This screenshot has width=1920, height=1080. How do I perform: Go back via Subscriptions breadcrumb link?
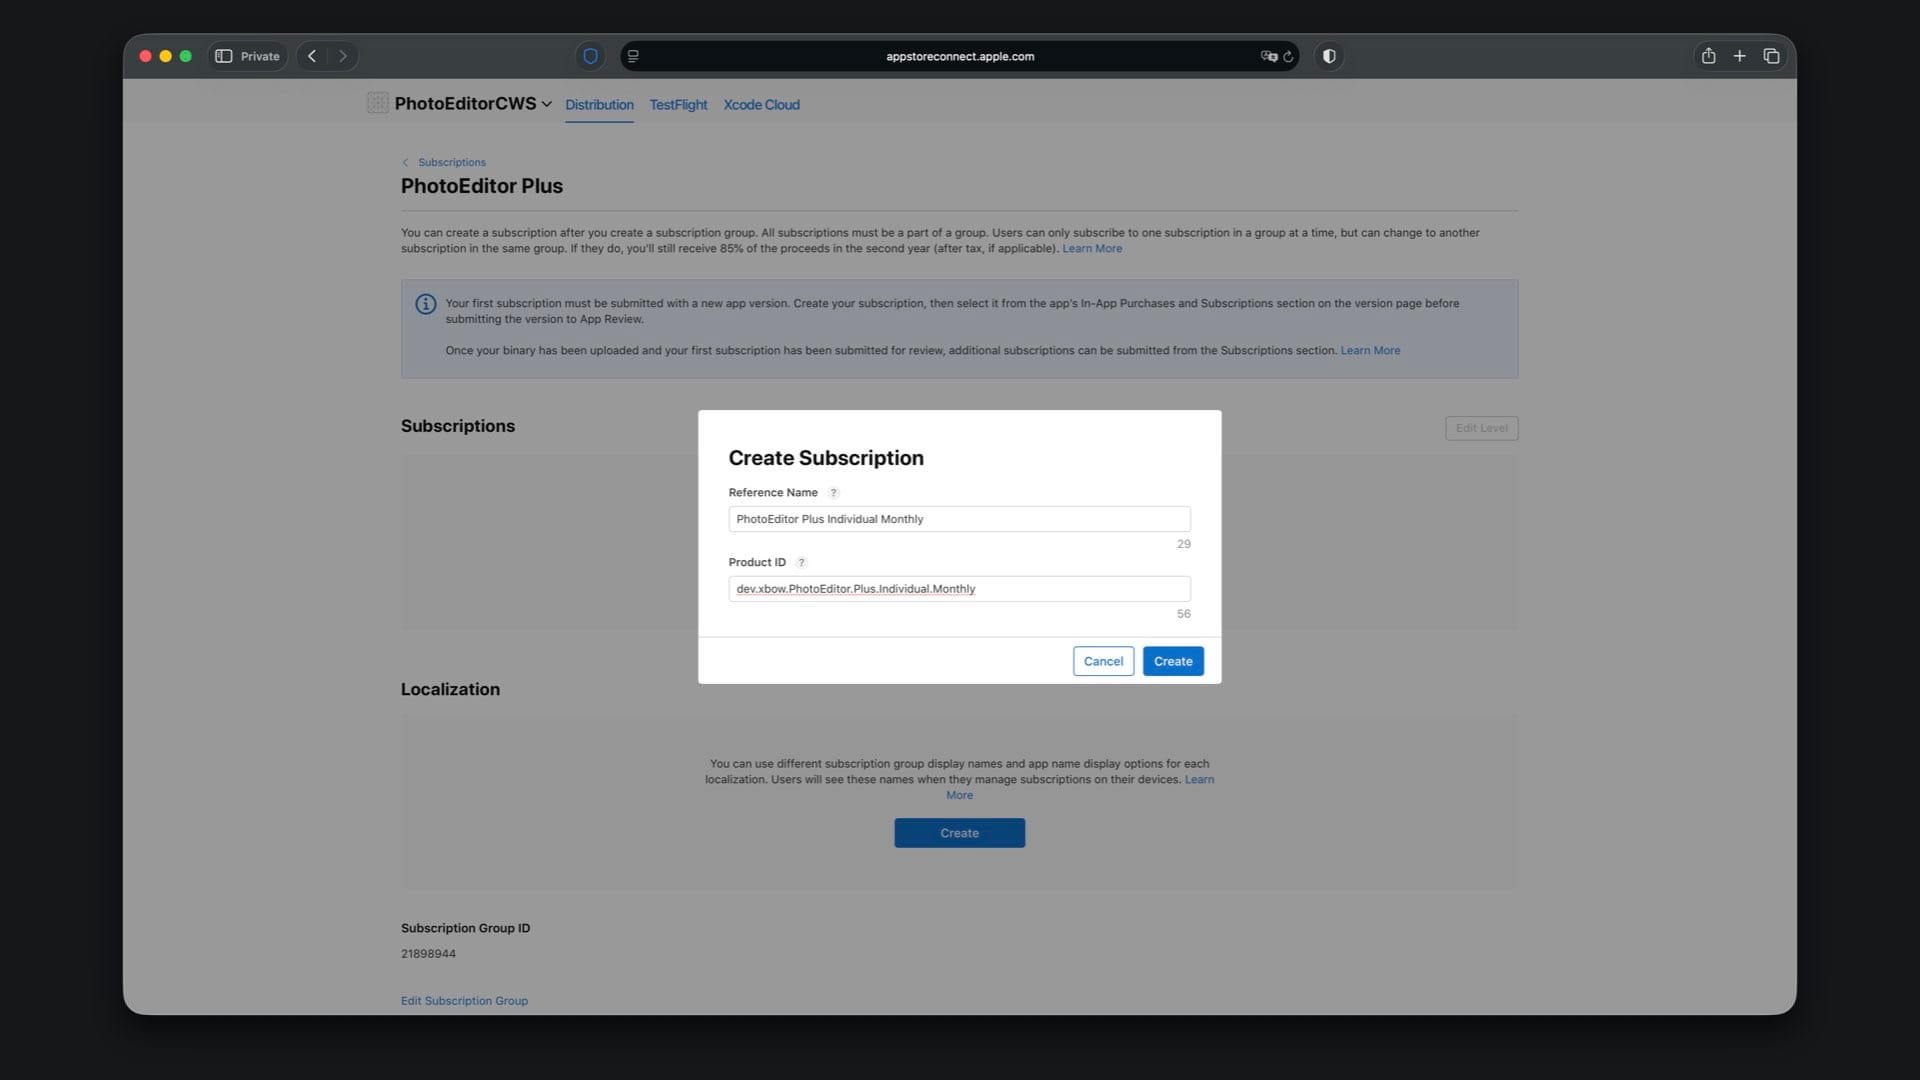451,162
